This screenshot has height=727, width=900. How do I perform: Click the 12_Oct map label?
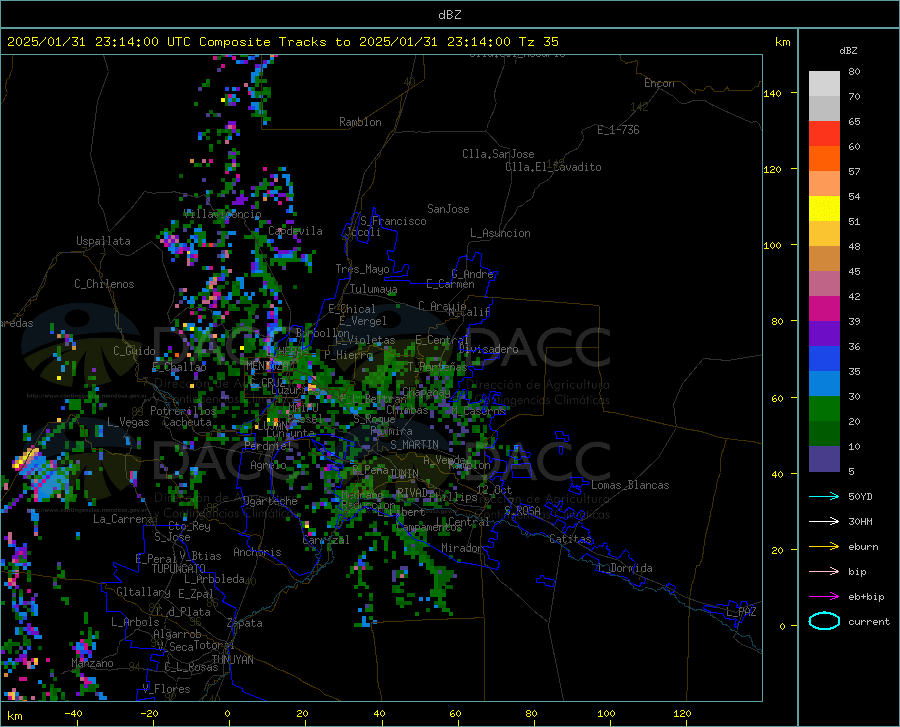click(x=494, y=489)
